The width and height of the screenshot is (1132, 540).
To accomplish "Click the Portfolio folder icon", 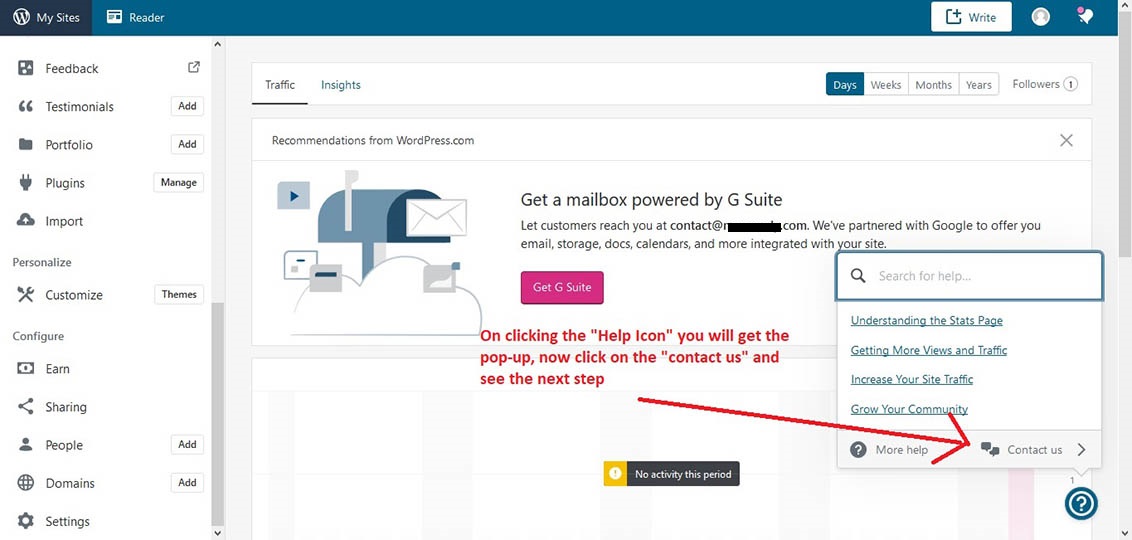I will coord(26,144).
